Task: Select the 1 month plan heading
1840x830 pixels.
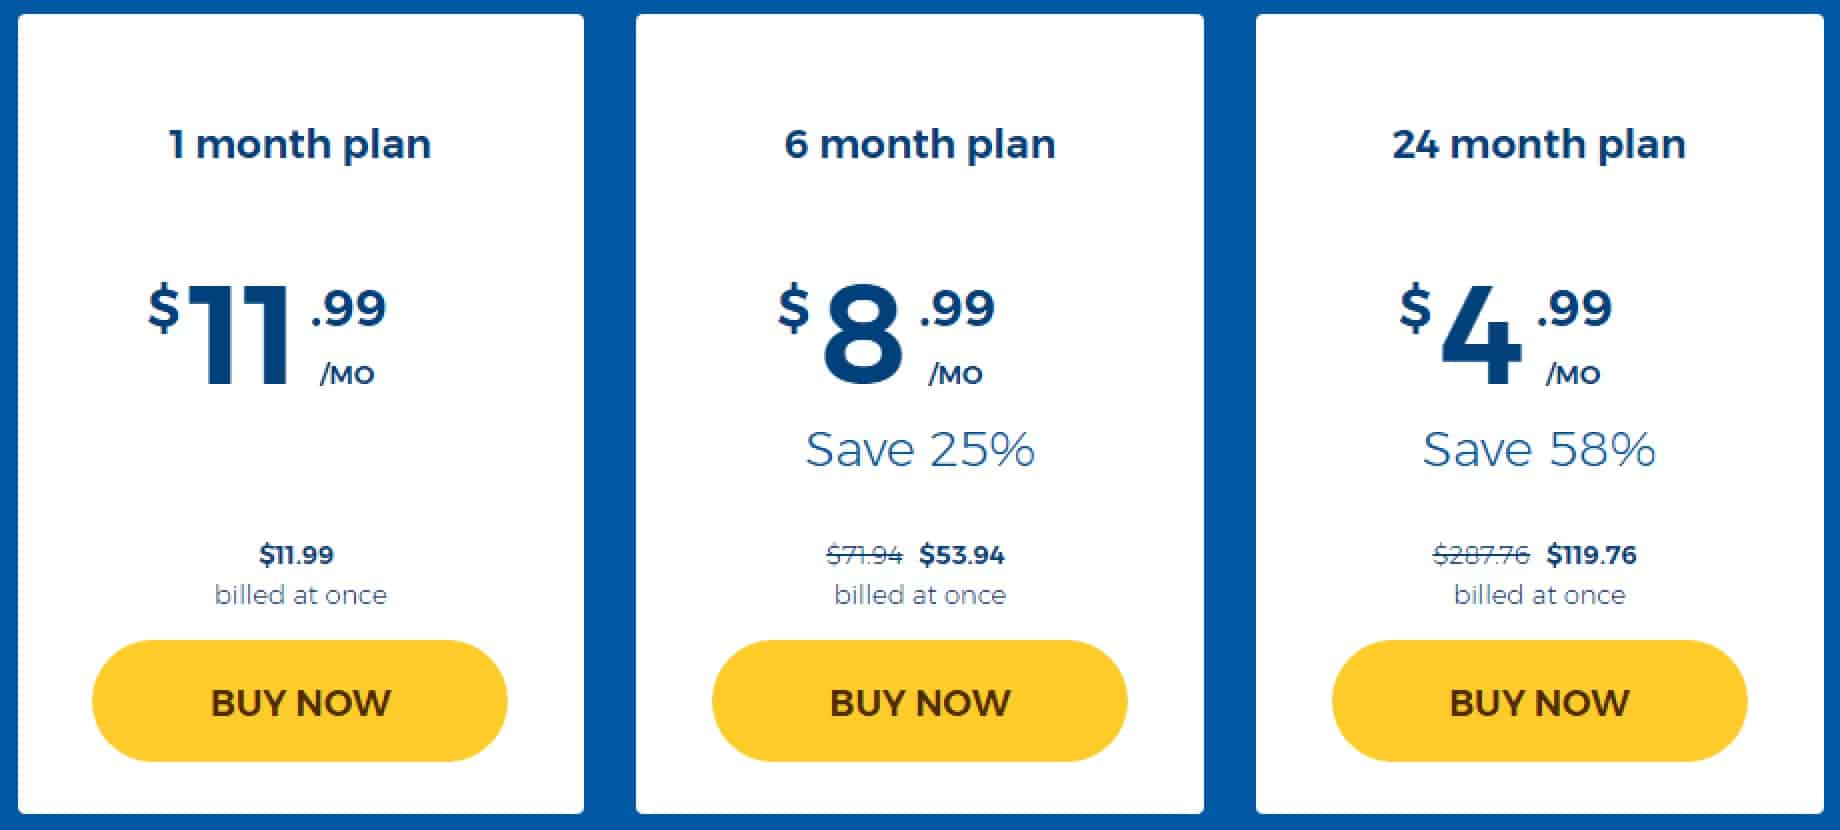Action: coord(300,144)
